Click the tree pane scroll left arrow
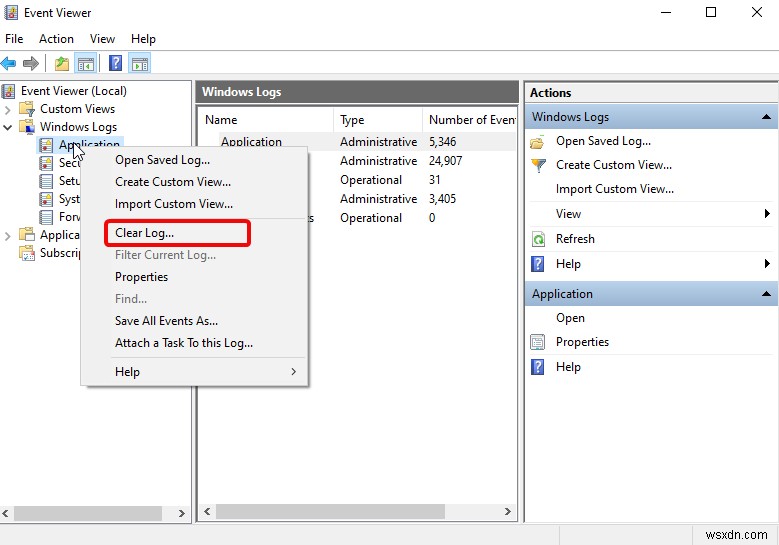 tap(6, 513)
